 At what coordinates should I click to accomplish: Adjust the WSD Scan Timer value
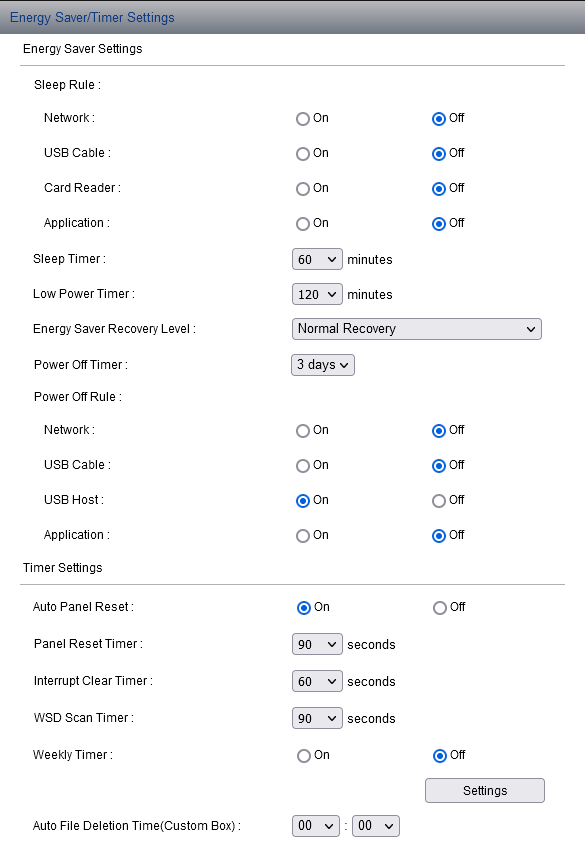click(x=317, y=718)
